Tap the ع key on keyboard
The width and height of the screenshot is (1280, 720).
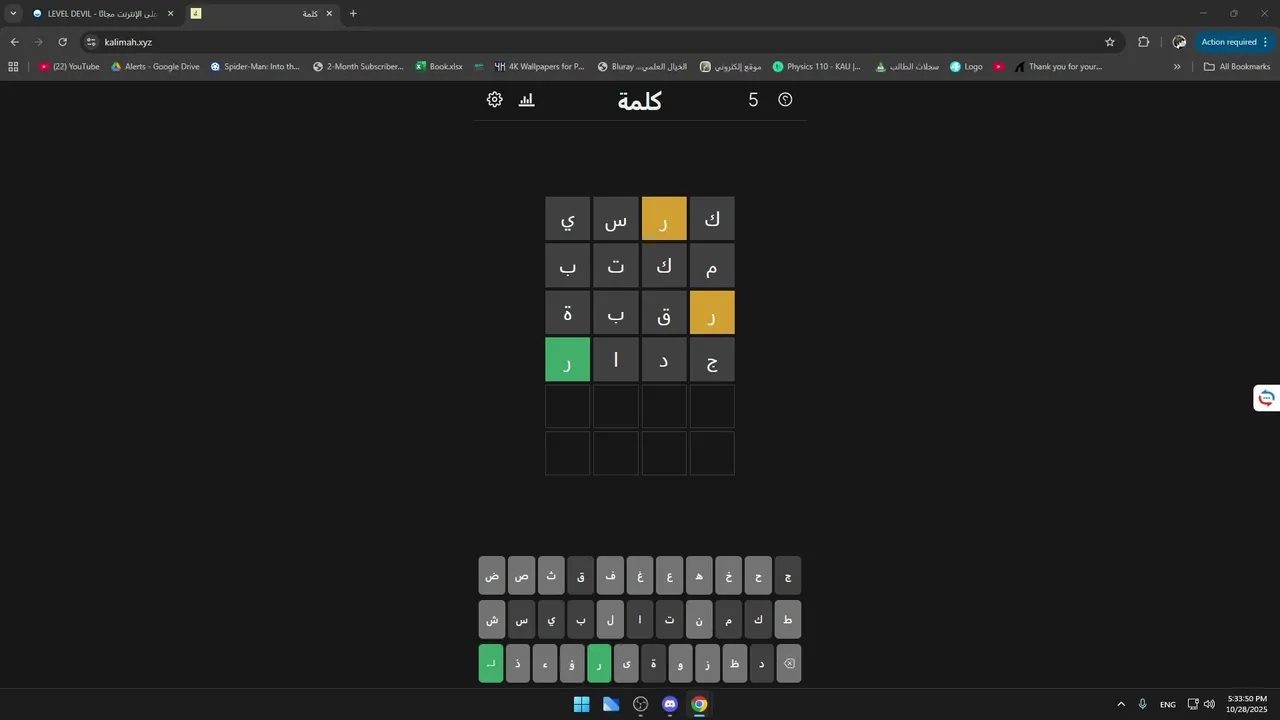tap(670, 576)
